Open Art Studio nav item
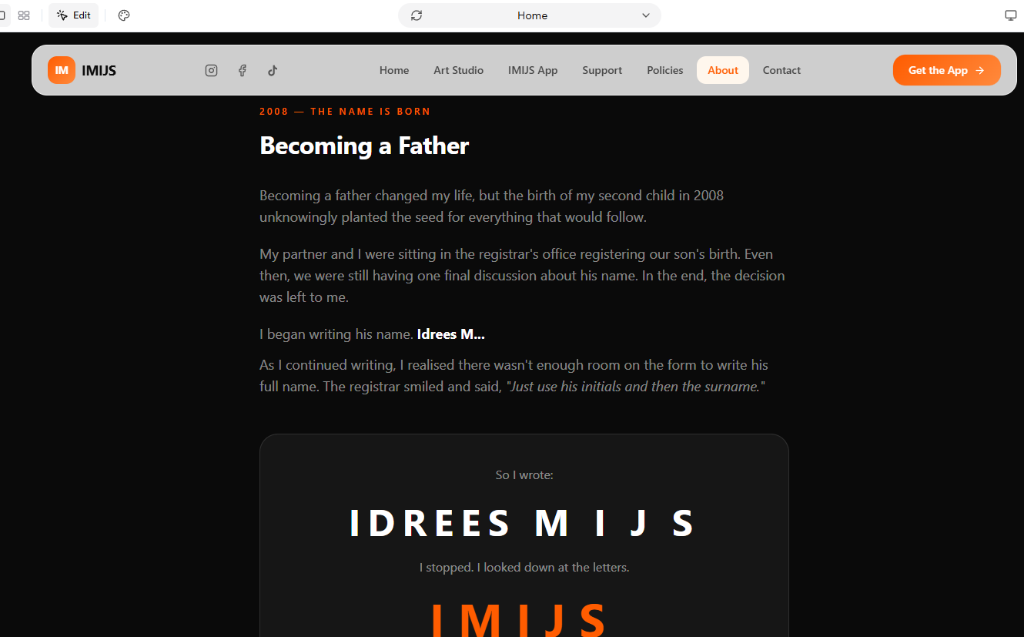This screenshot has width=1024, height=637. coord(458,71)
